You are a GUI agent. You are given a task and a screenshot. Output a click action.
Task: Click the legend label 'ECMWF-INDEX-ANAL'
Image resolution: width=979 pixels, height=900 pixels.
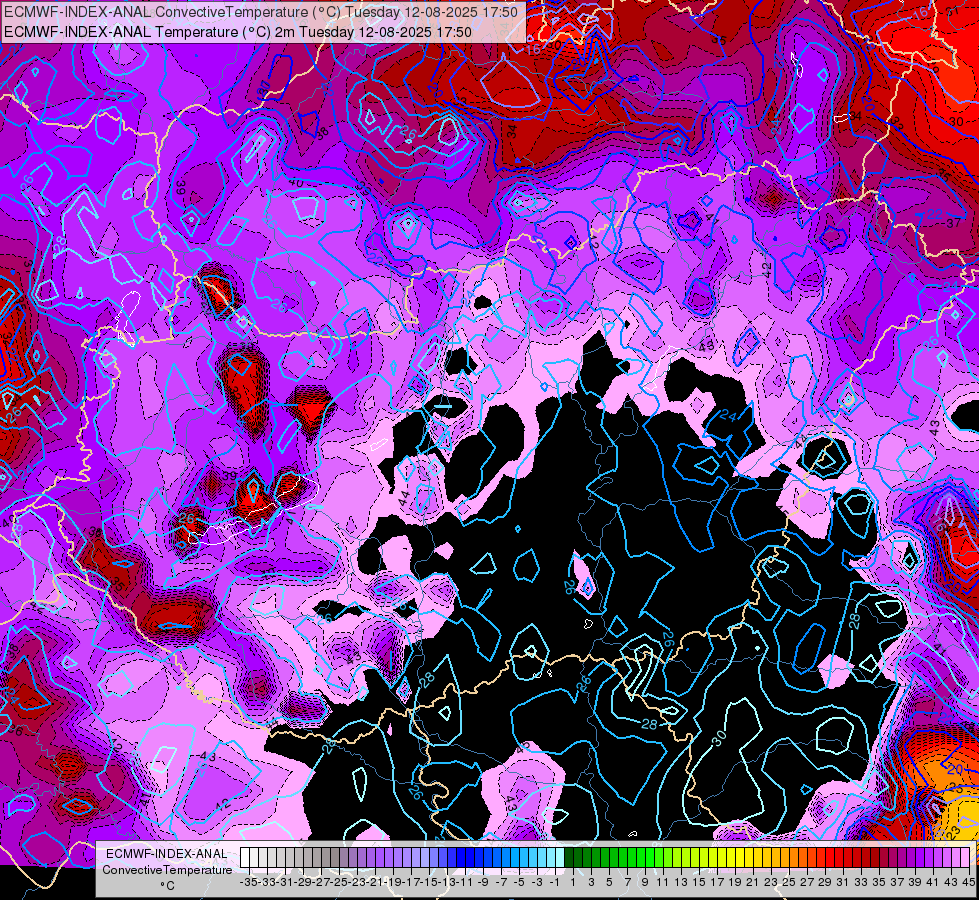(x=167, y=854)
